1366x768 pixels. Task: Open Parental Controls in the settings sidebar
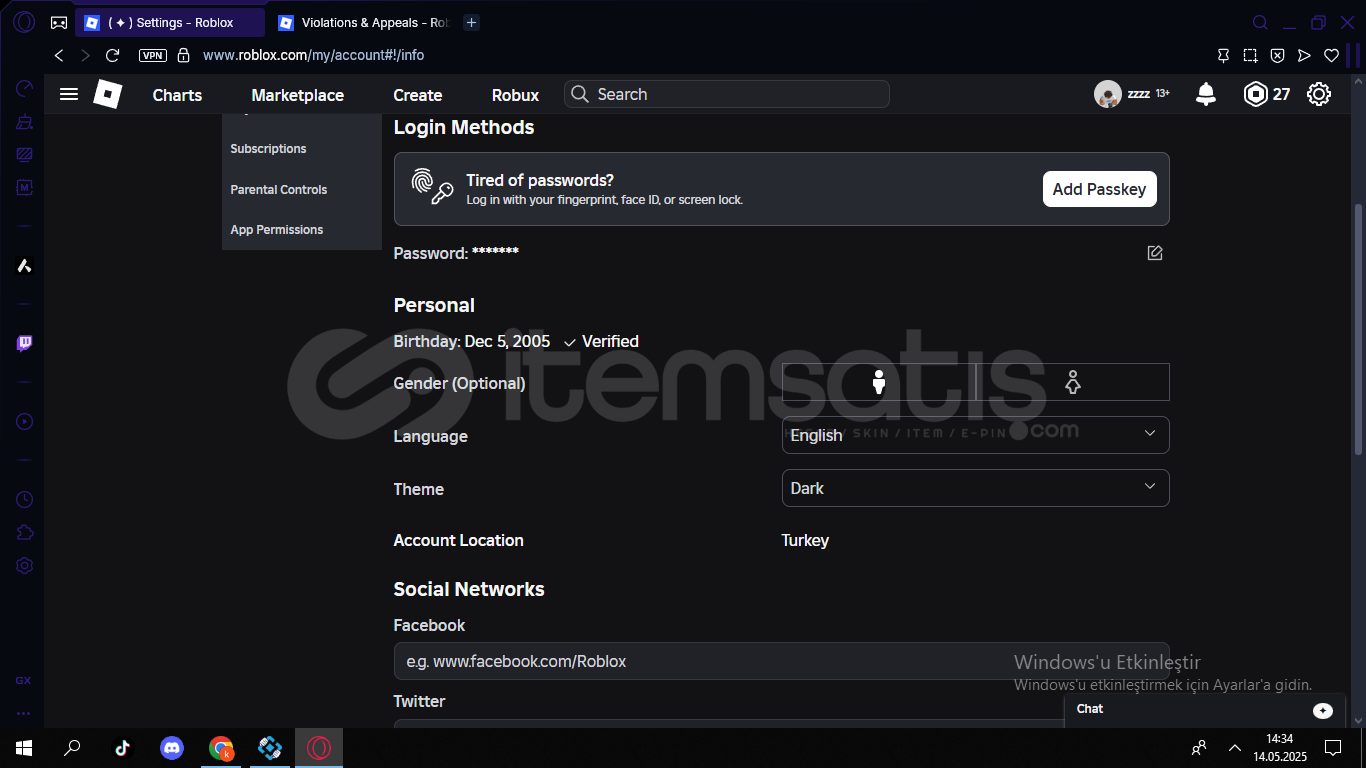(279, 190)
